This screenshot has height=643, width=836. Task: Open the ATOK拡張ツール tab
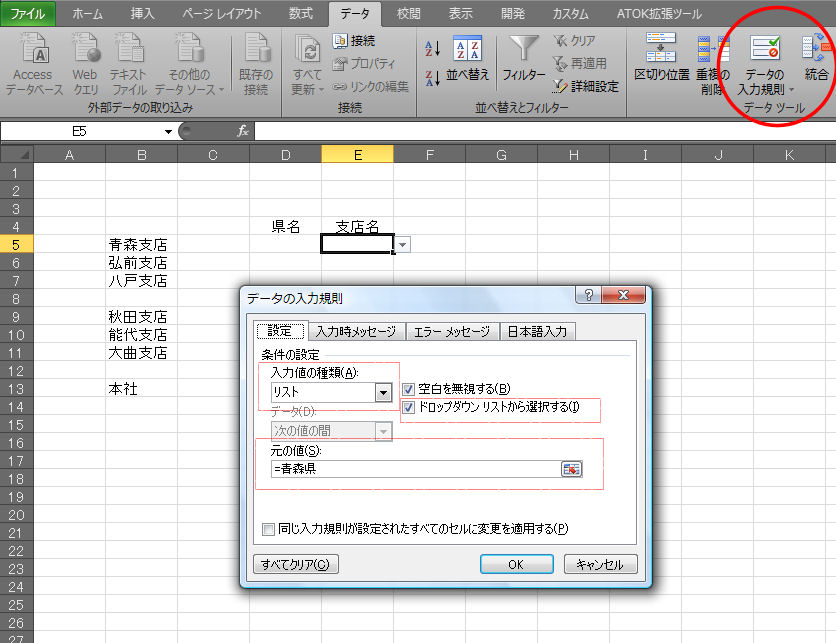point(659,13)
